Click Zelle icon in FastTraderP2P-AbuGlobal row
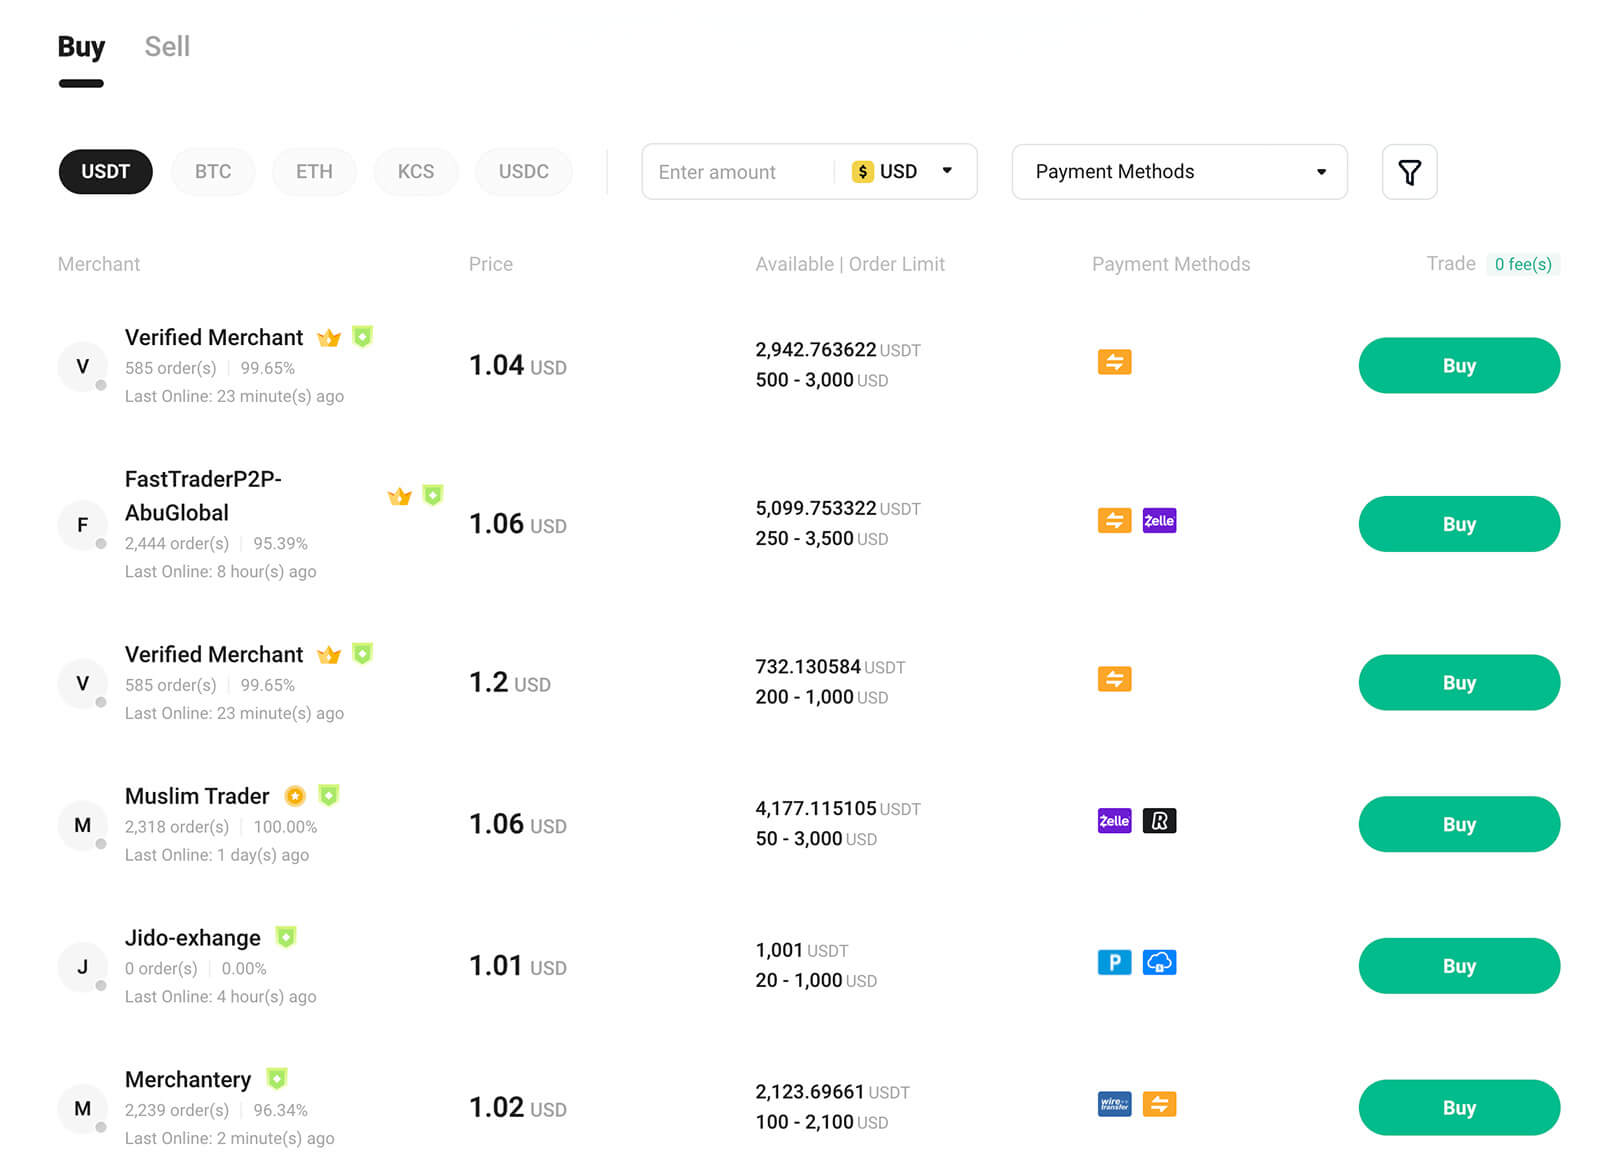The width and height of the screenshot is (1600, 1170). tap(1158, 521)
